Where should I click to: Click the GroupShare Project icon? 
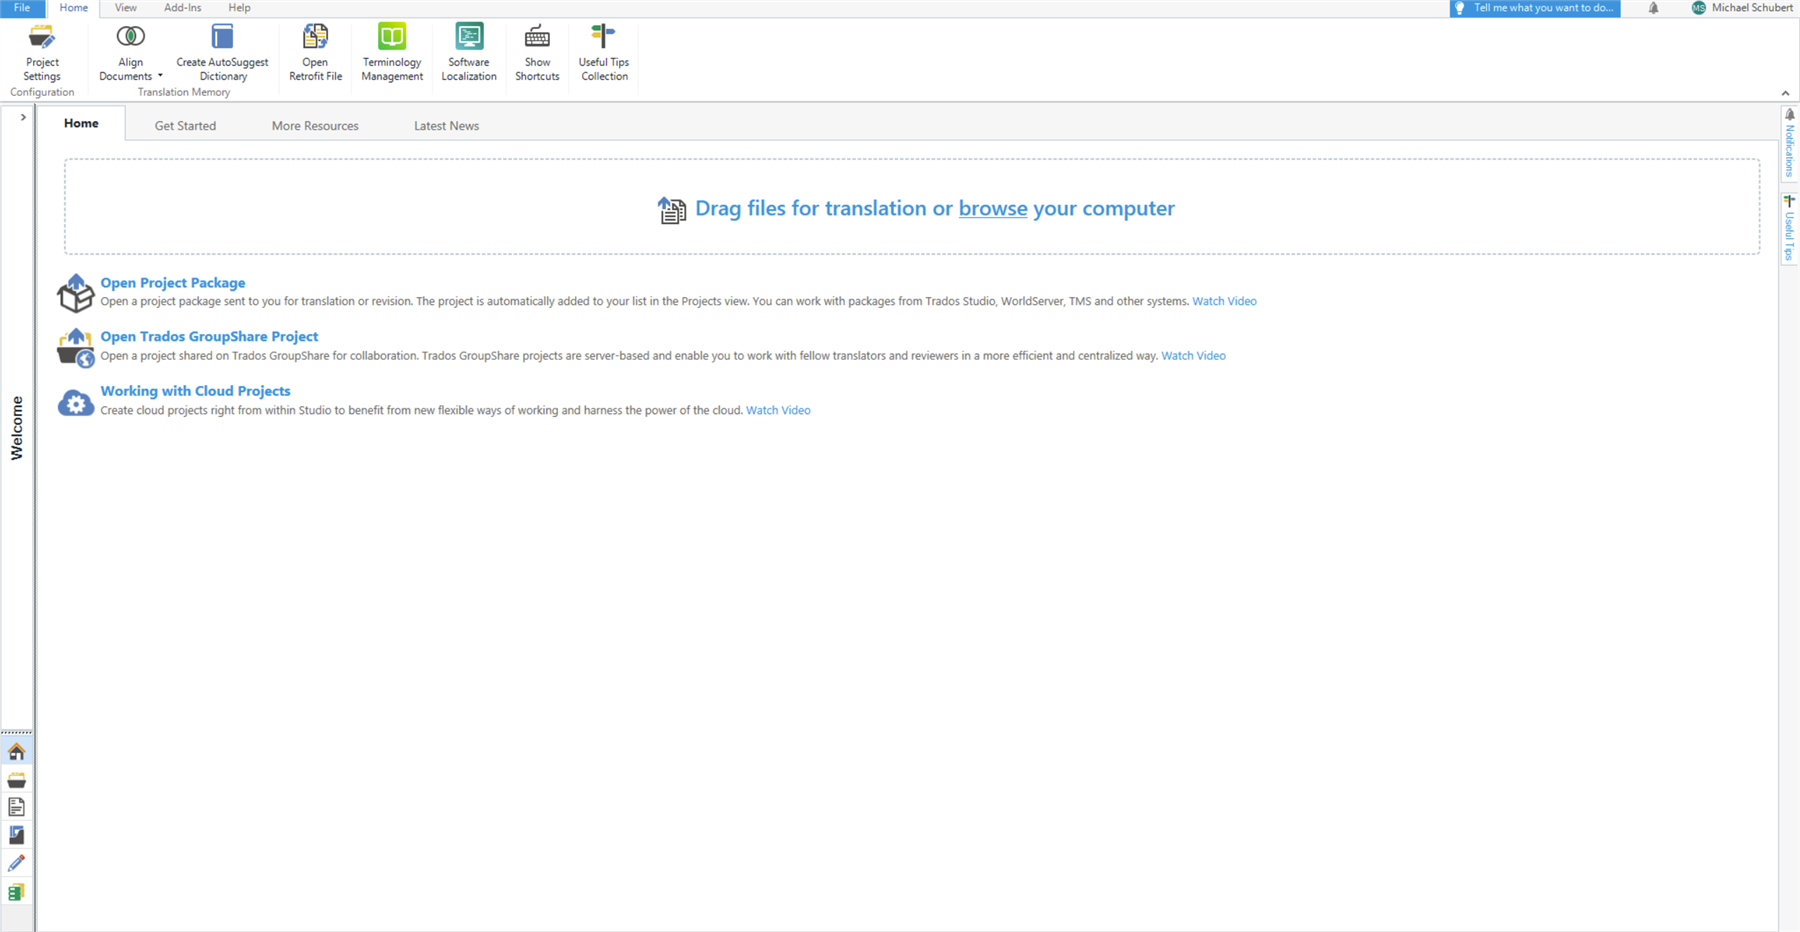coord(75,348)
